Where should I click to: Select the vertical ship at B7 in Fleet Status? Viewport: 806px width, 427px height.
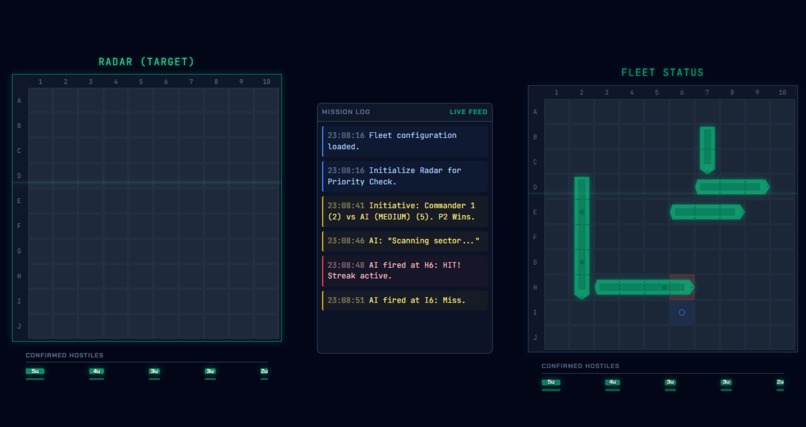[707, 150]
